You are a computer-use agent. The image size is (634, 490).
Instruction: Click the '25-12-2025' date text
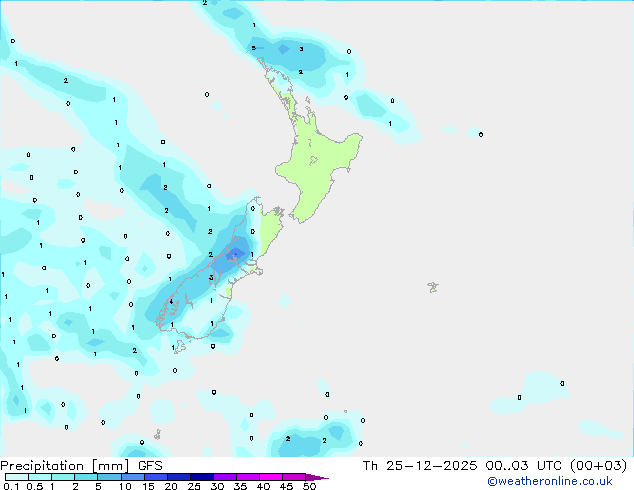431,466
